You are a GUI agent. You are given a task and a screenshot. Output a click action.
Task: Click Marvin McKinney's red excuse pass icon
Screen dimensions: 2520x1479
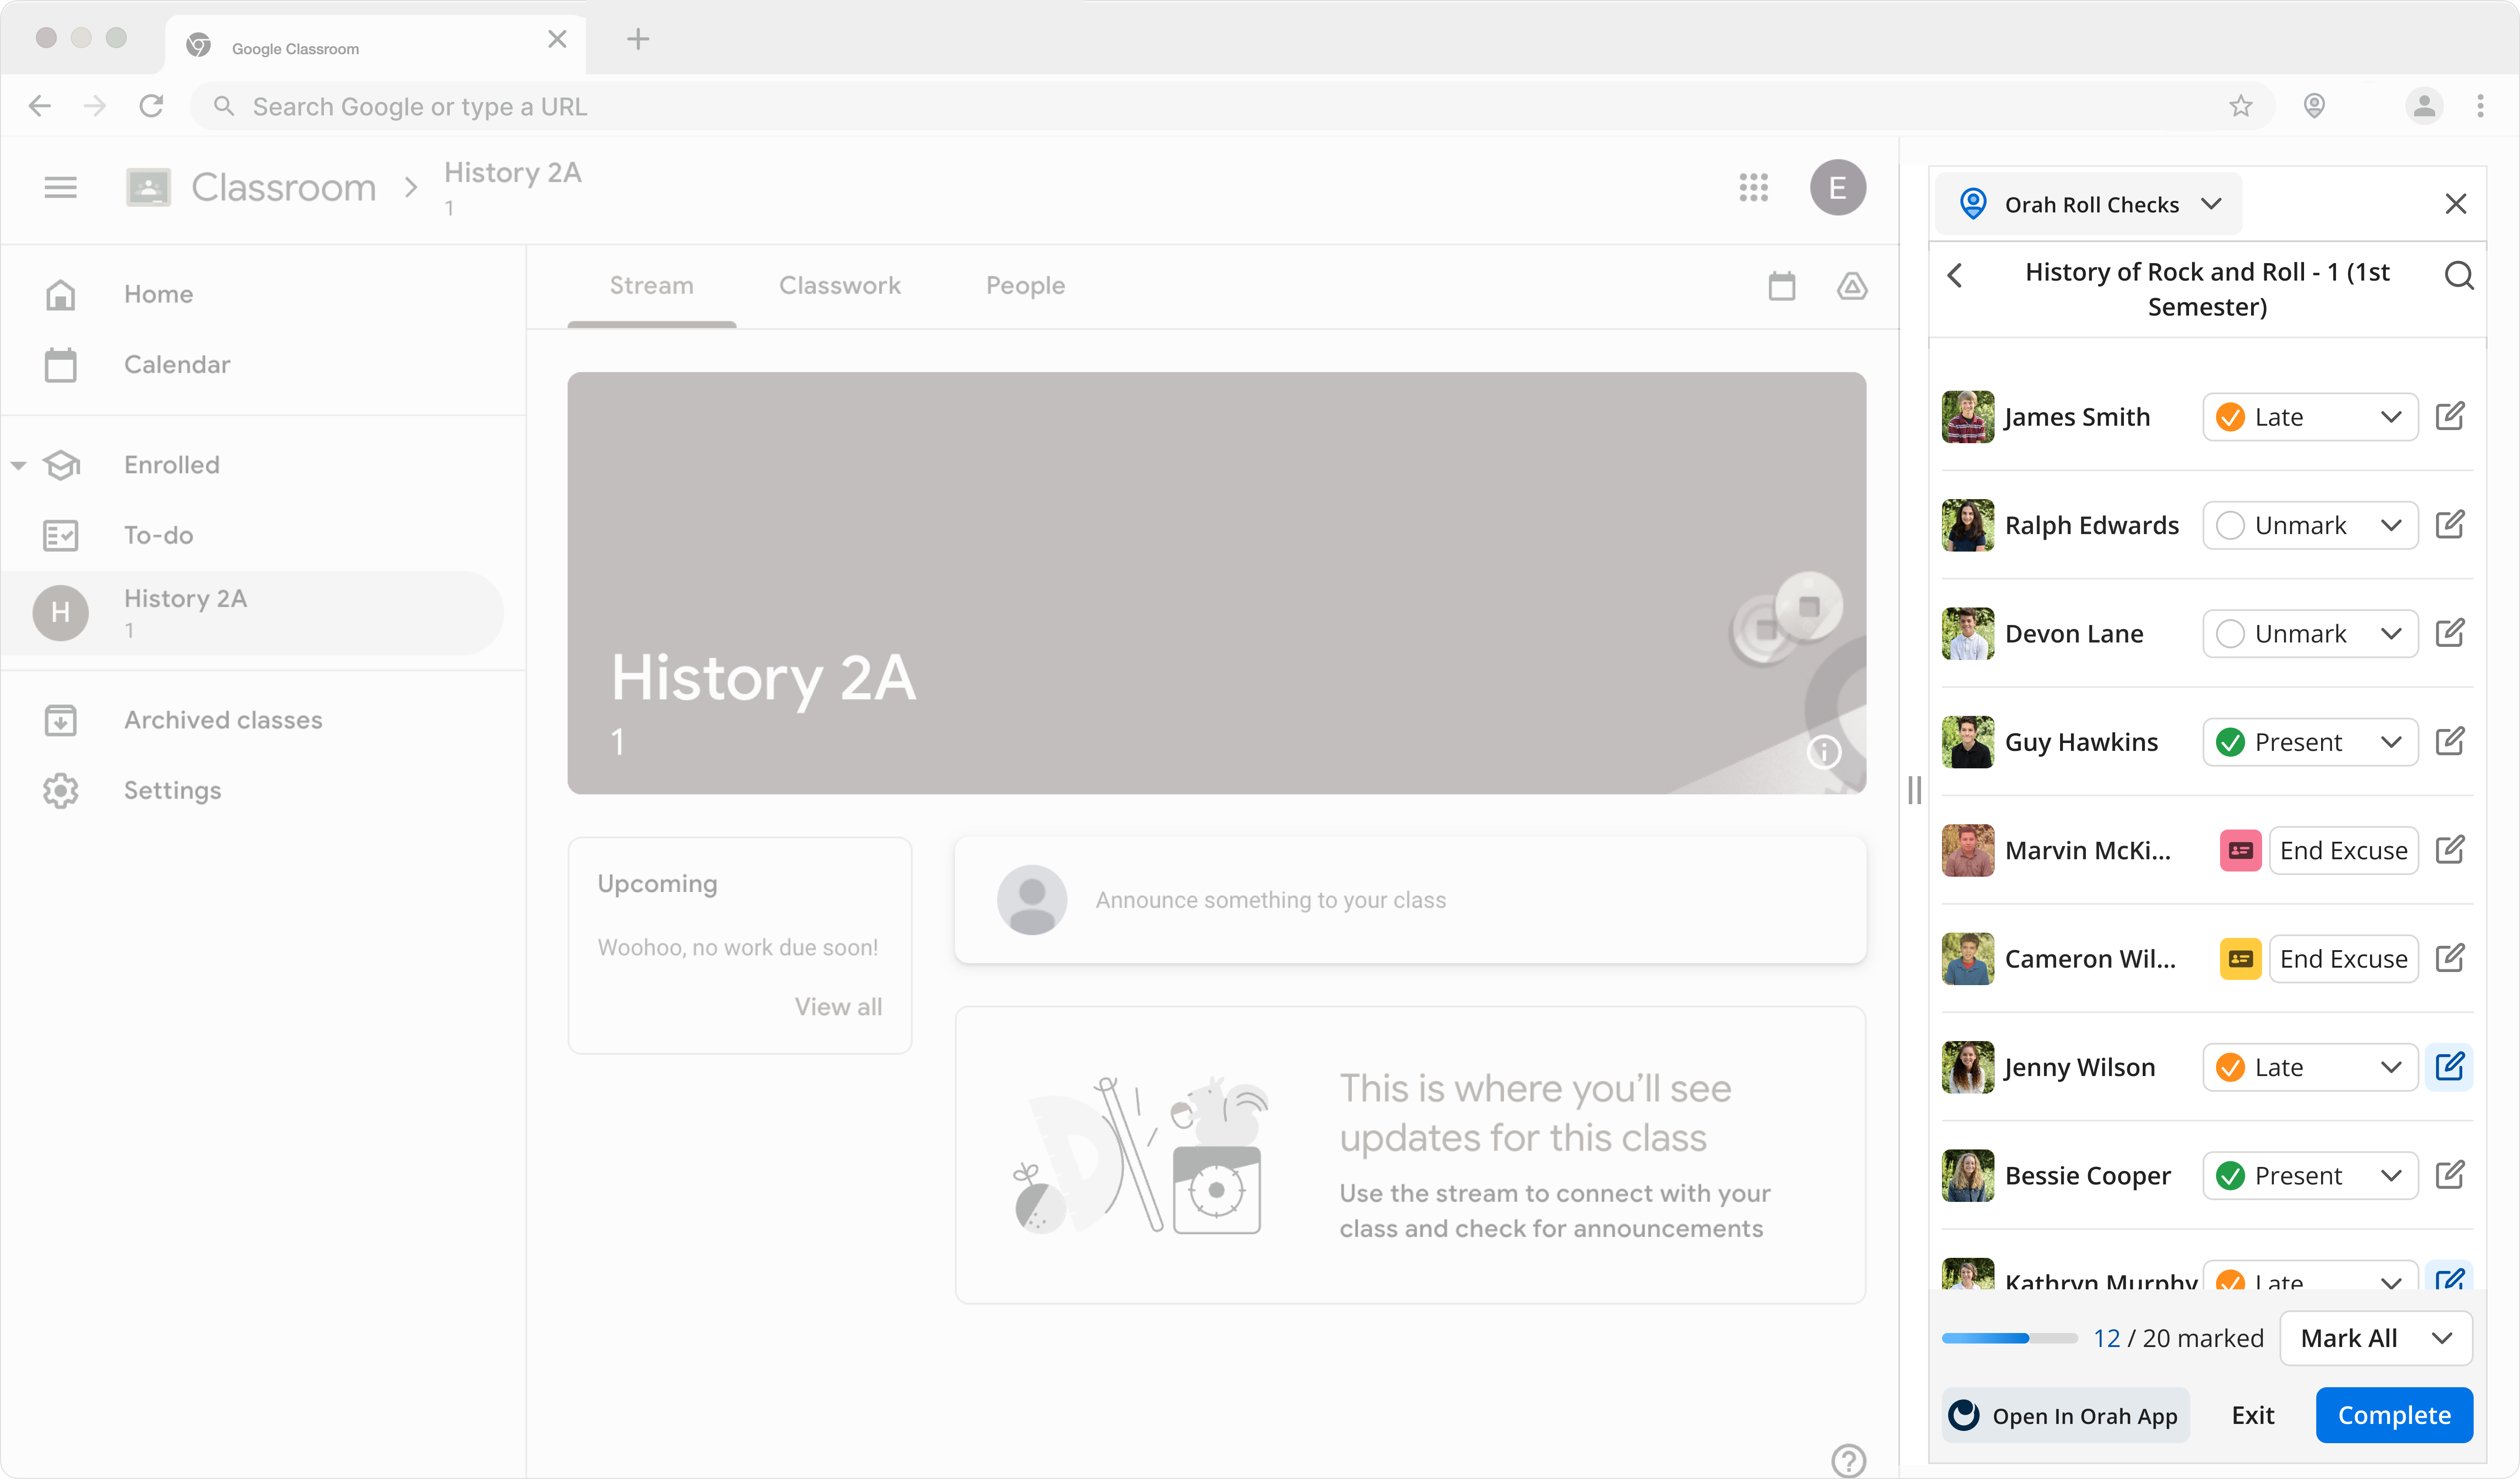[x=2240, y=850]
